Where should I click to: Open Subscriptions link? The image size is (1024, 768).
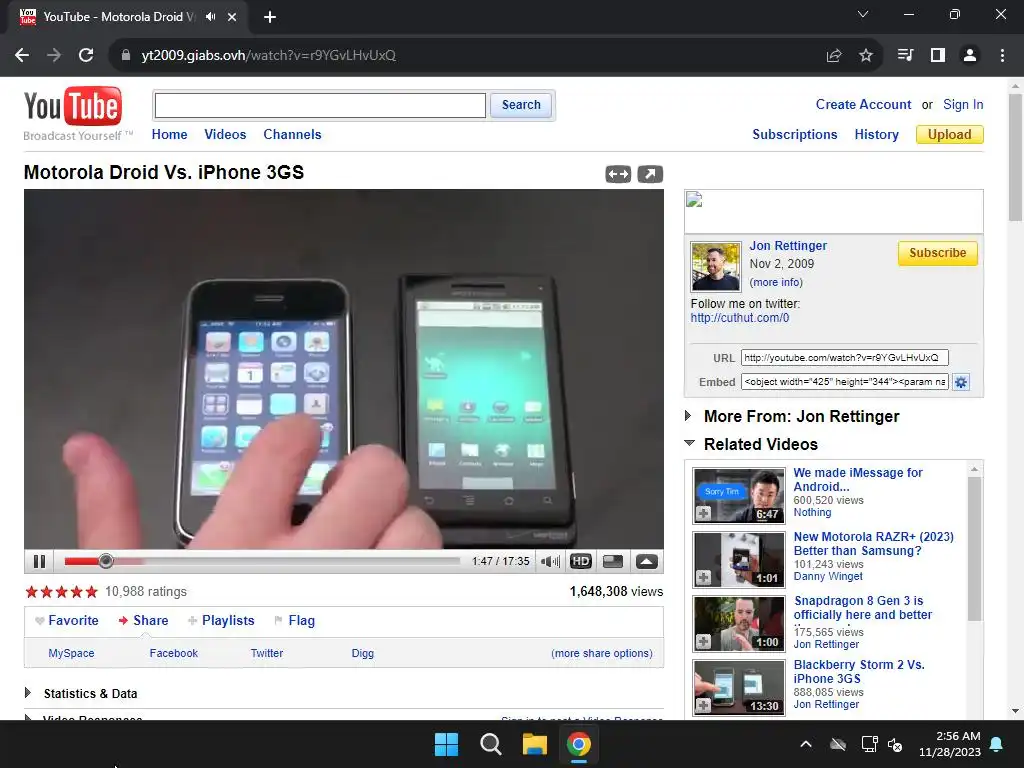(795, 135)
